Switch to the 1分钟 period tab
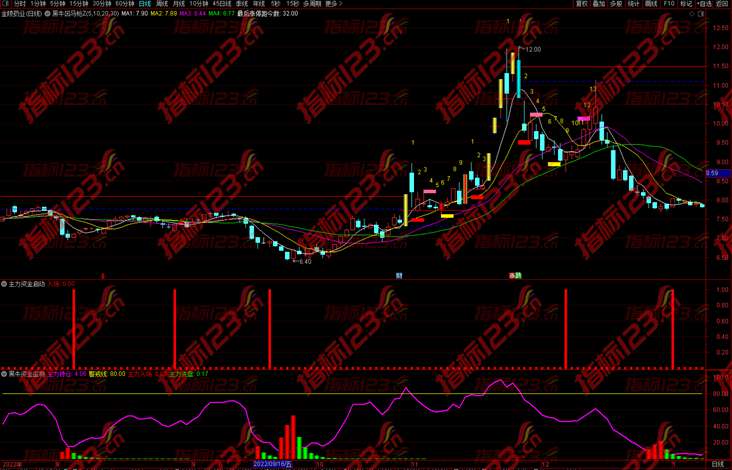The width and height of the screenshot is (732, 470). pos(37,4)
